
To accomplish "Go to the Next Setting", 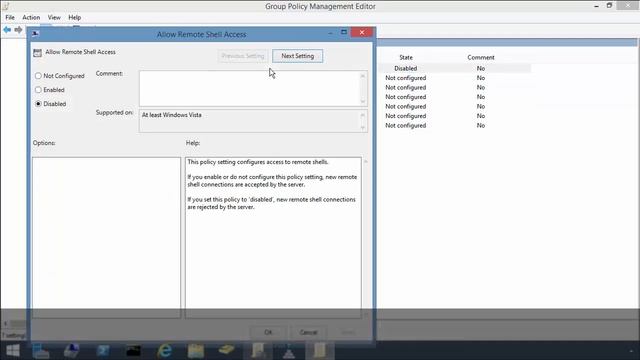I will [x=298, y=56].
